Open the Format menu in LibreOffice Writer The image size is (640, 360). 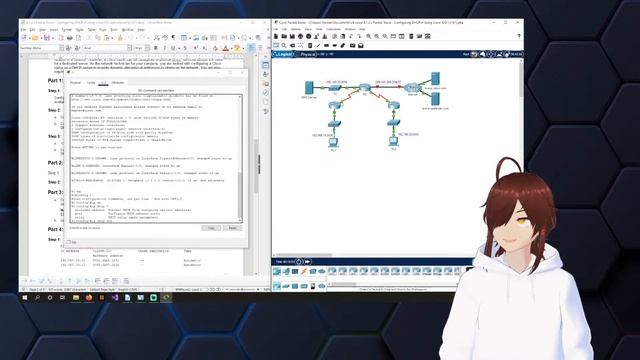(x=67, y=30)
